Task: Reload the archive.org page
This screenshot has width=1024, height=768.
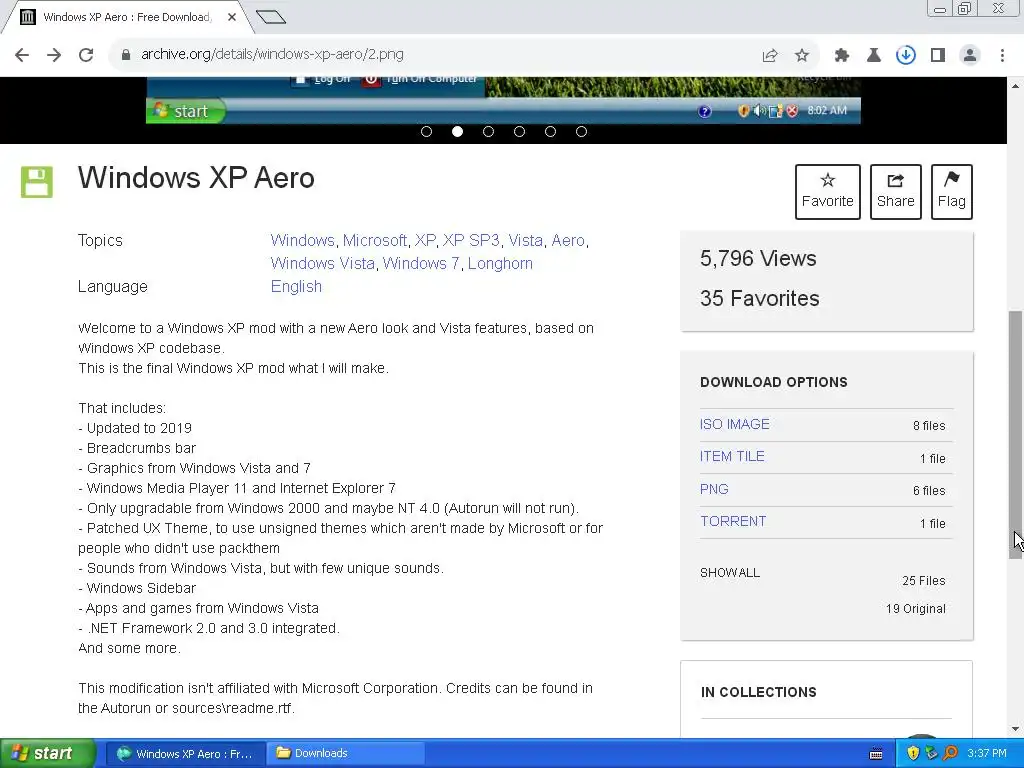Action: click(x=86, y=55)
